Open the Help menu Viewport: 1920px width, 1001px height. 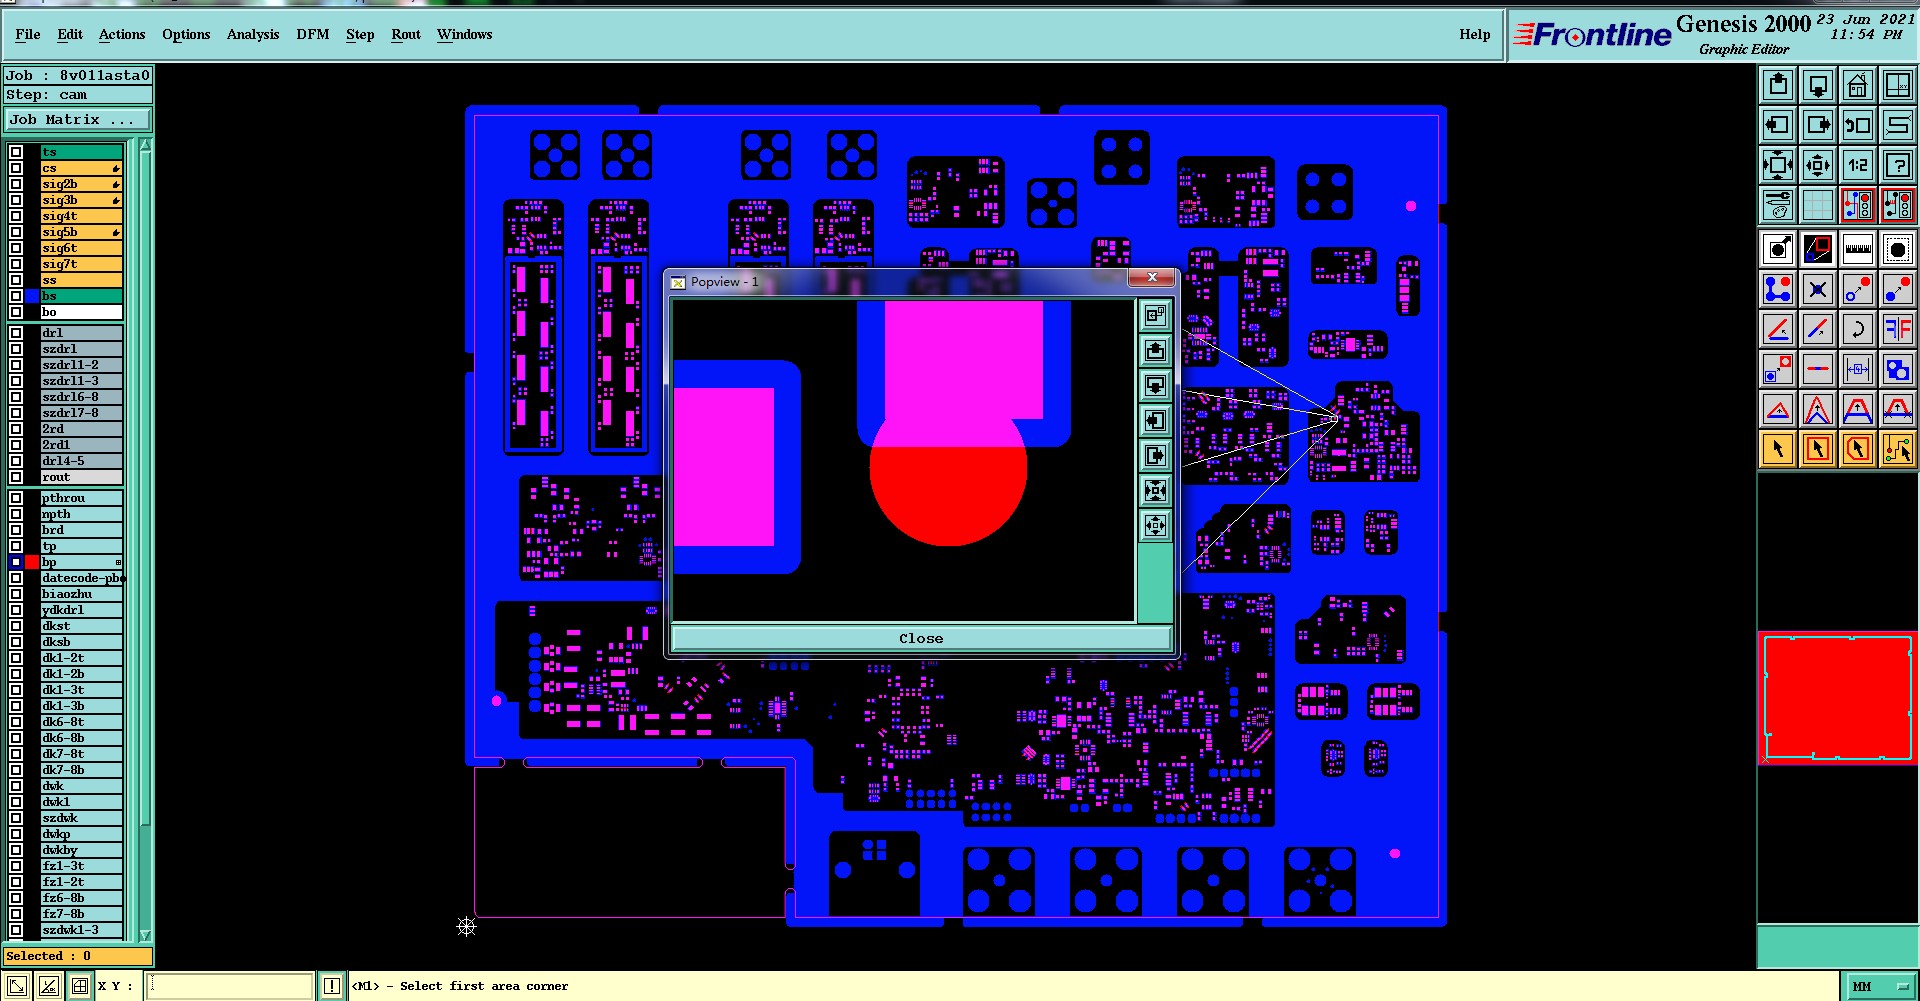click(x=1474, y=34)
